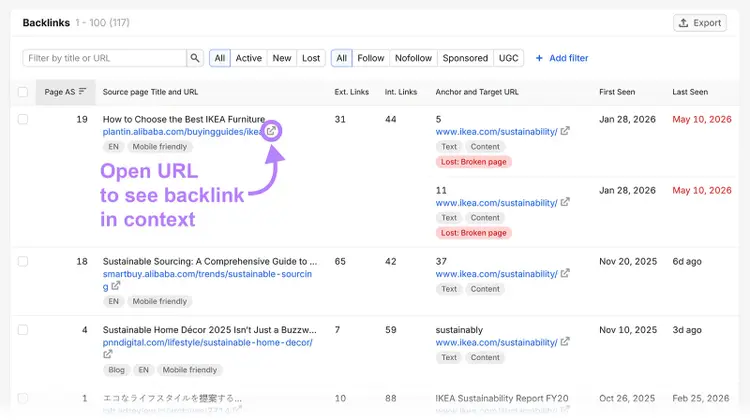Image resolution: width=750 pixels, height=420 pixels.
Task: Open target URL icon for sustainably anchor
Action: tap(565, 342)
